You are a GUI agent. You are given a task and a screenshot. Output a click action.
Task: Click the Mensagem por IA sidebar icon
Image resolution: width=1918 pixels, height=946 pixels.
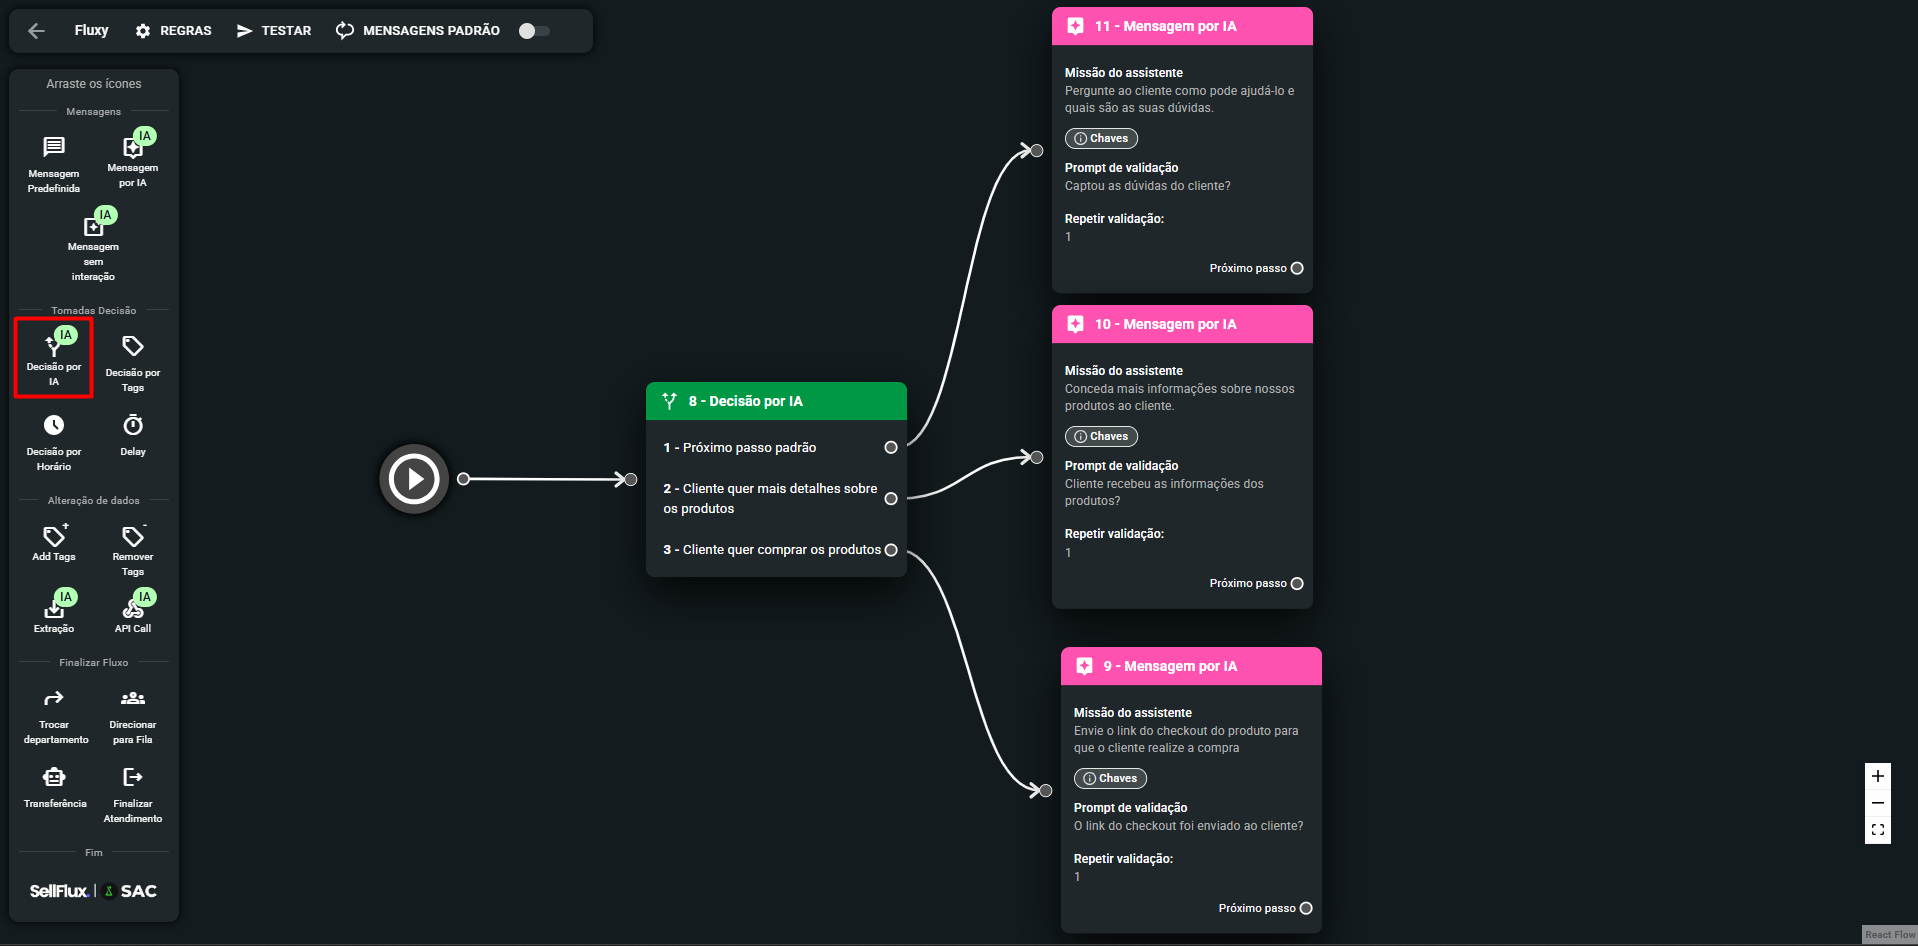click(132, 149)
